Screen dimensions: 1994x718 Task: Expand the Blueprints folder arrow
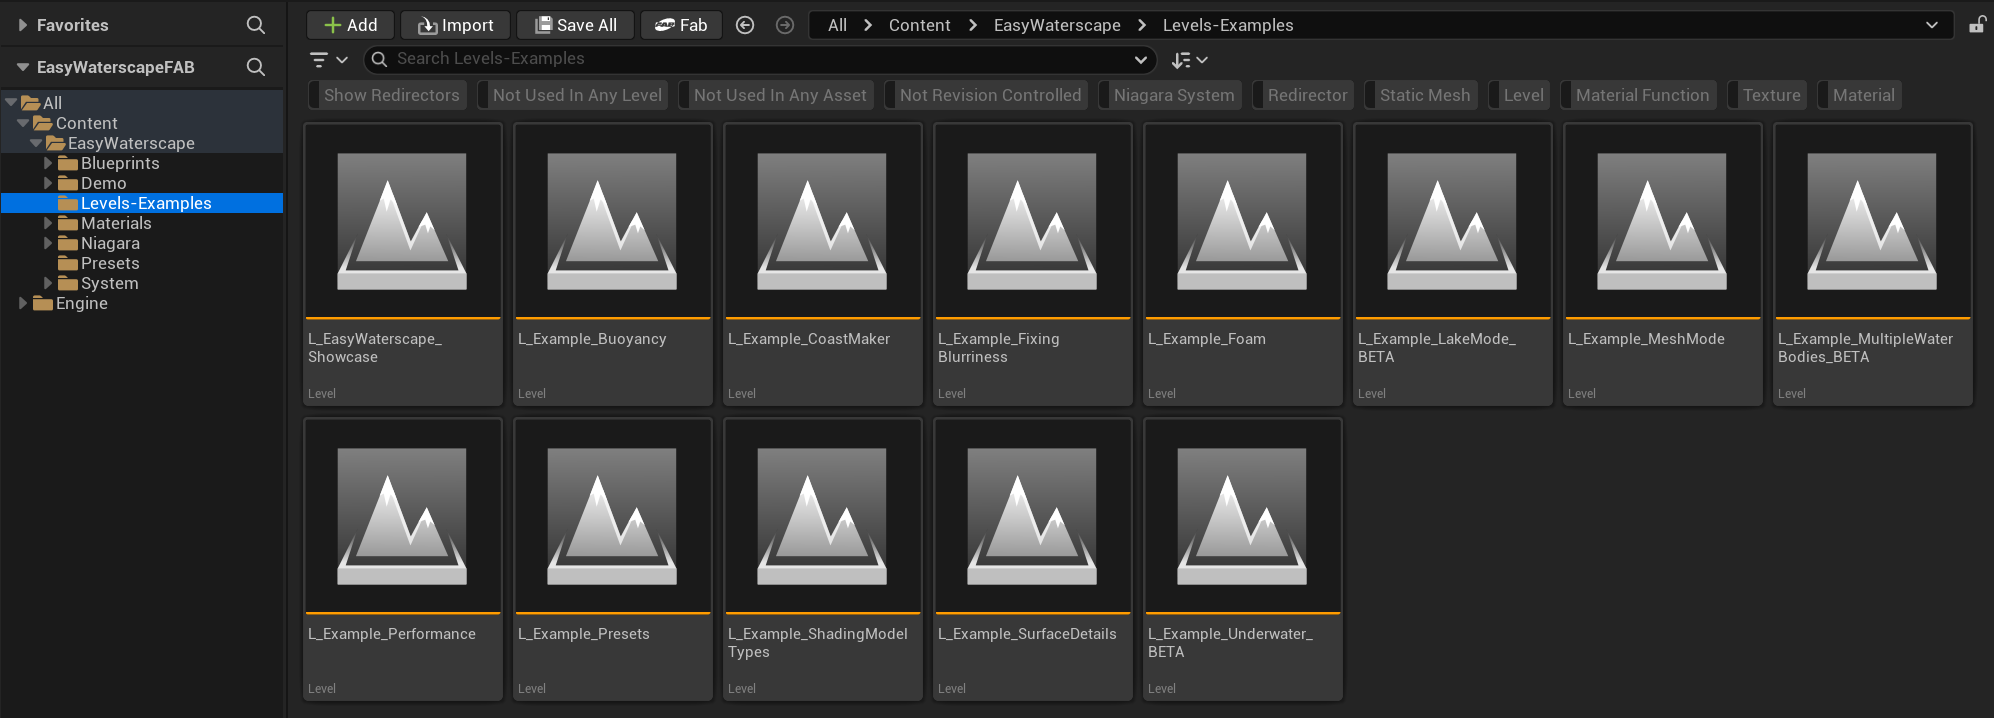[48, 163]
